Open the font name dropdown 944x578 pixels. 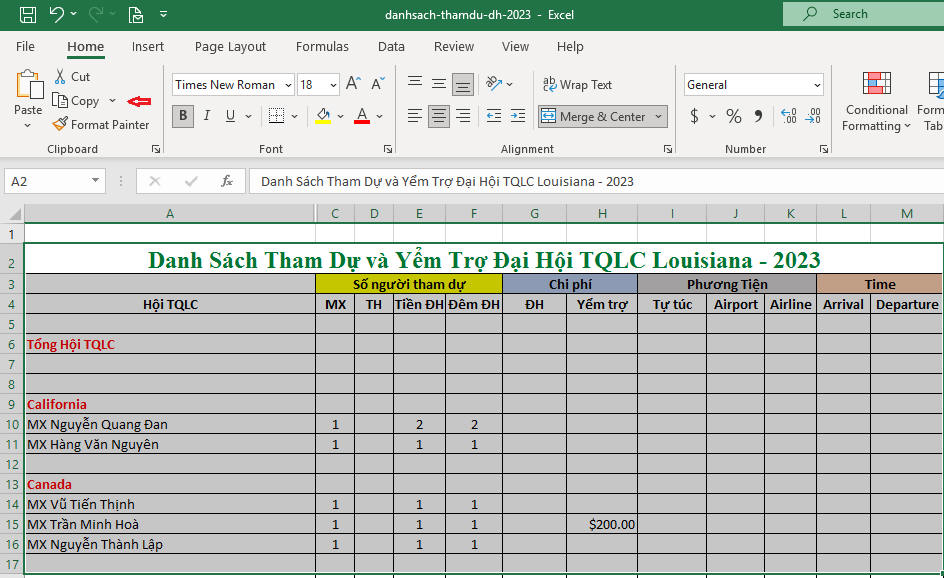[x=289, y=85]
